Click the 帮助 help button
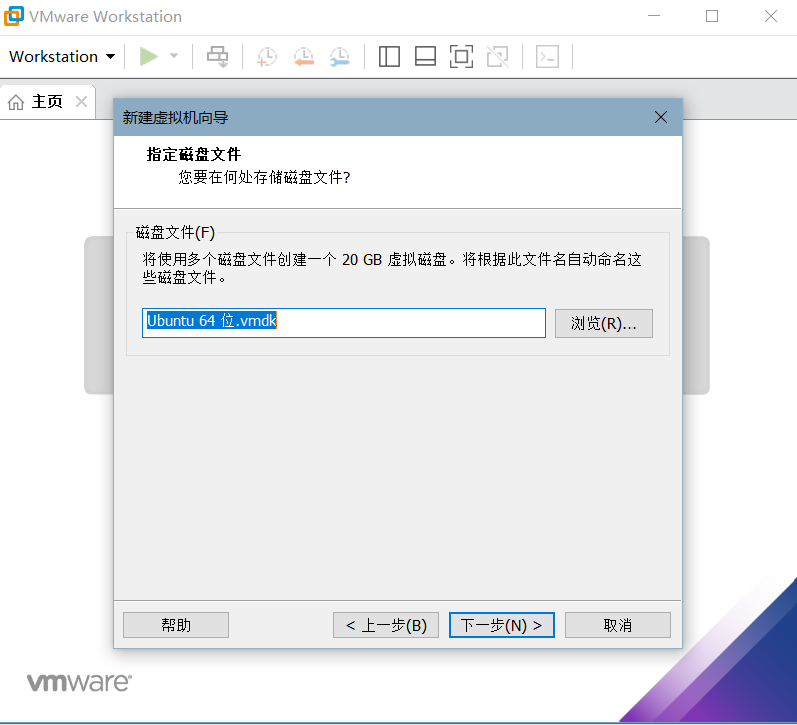This screenshot has width=797, height=725. (x=176, y=625)
